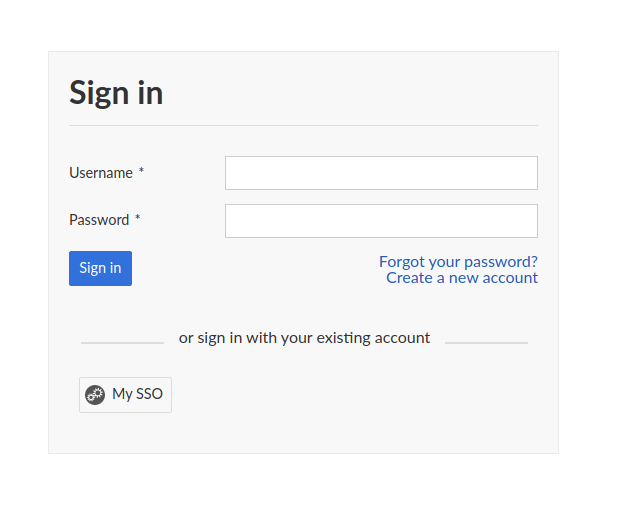
Task: Click the My SSO text label
Action: (137, 394)
